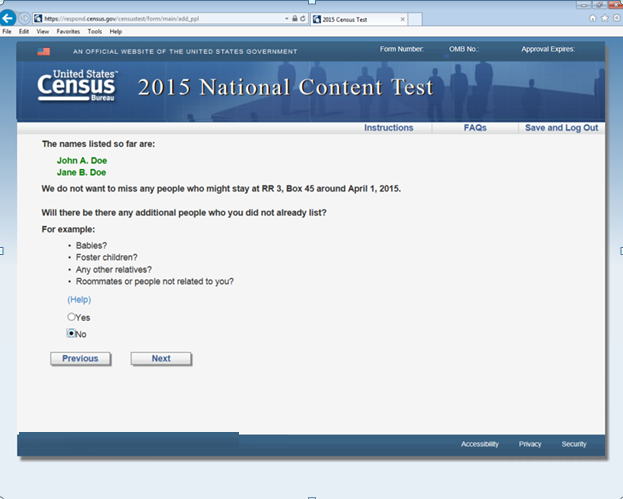The image size is (623, 499).
Task: Open the Instructions link
Action: (389, 128)
